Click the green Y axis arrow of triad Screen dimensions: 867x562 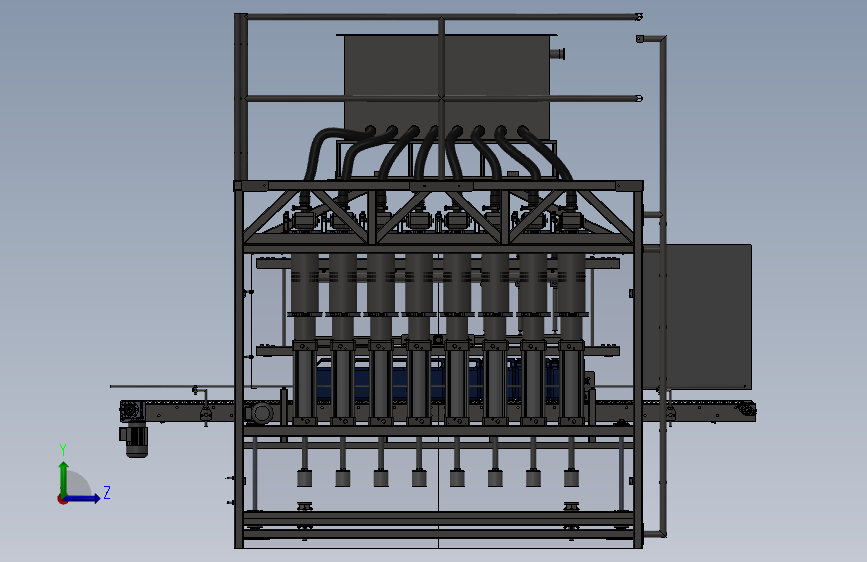(63, 478)
